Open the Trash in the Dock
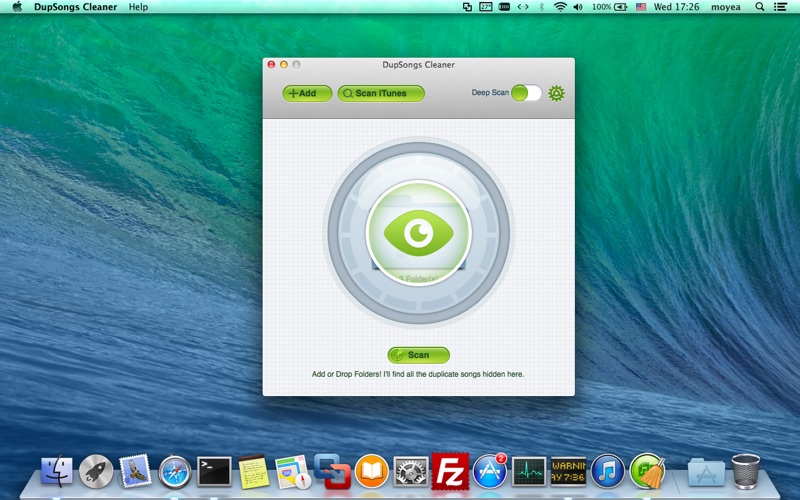 pyautogui.click(x=745, y=471)
